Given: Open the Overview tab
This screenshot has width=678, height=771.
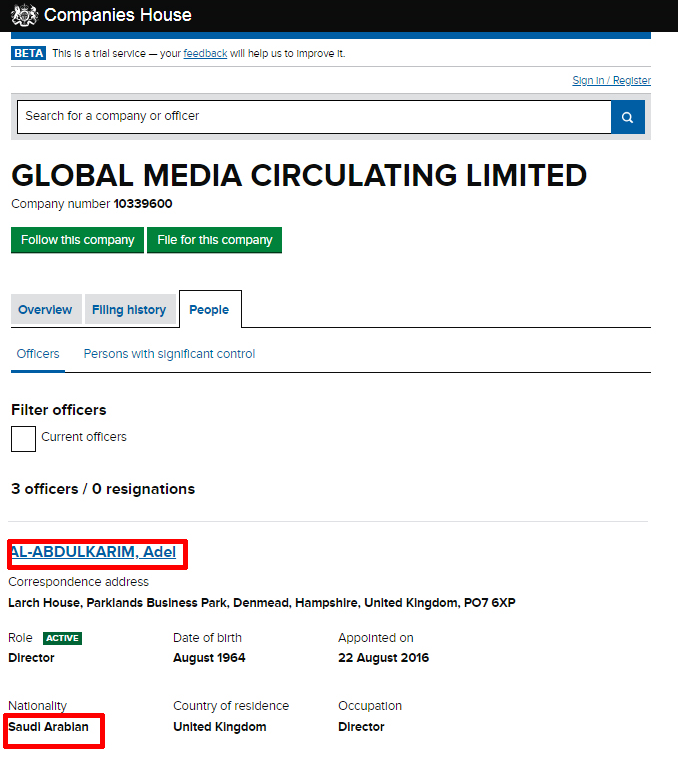Looking at the screenshot, I should 45,310.
